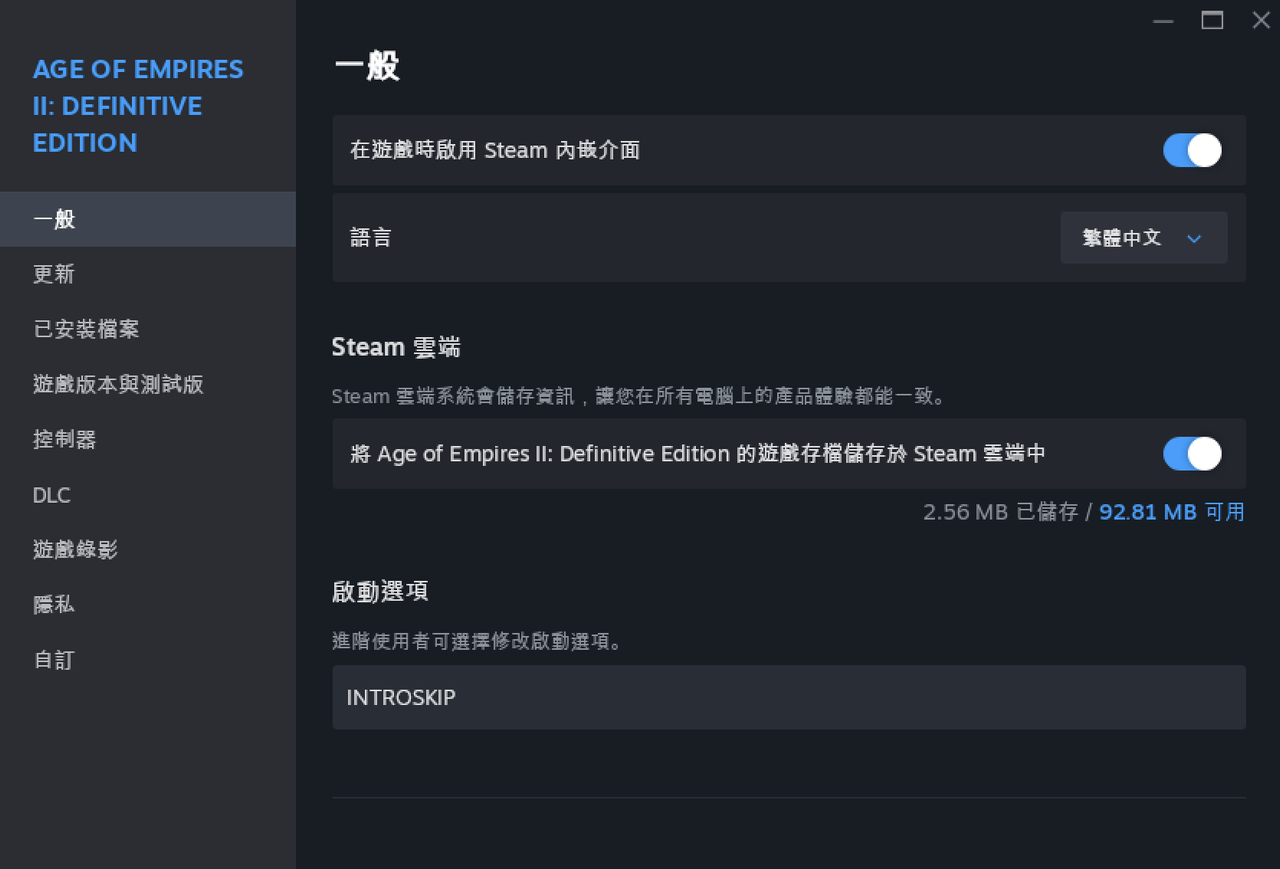Disable Steam 雲端 save sync toggle
1280x869 pixels.
point(1192,453)
